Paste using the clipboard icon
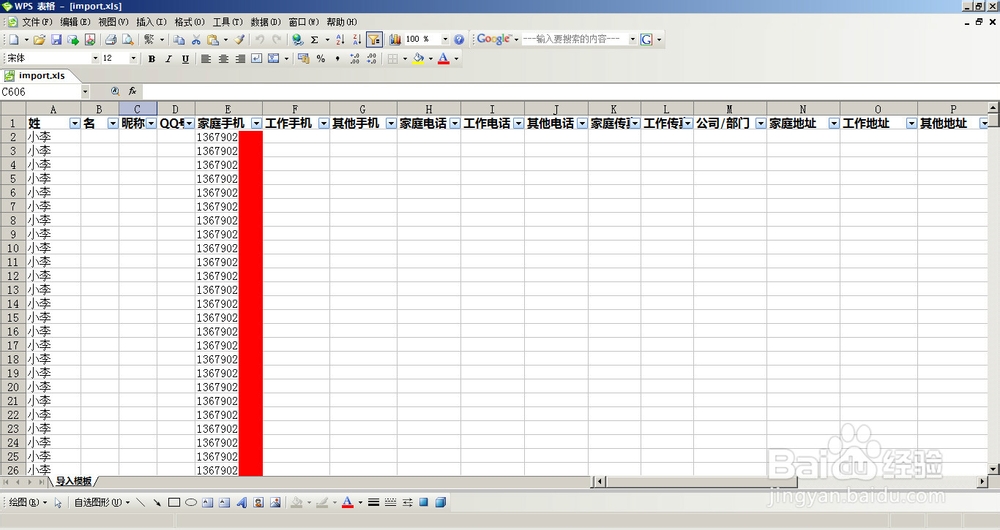The image size is (1000, 530). [213, 40]
